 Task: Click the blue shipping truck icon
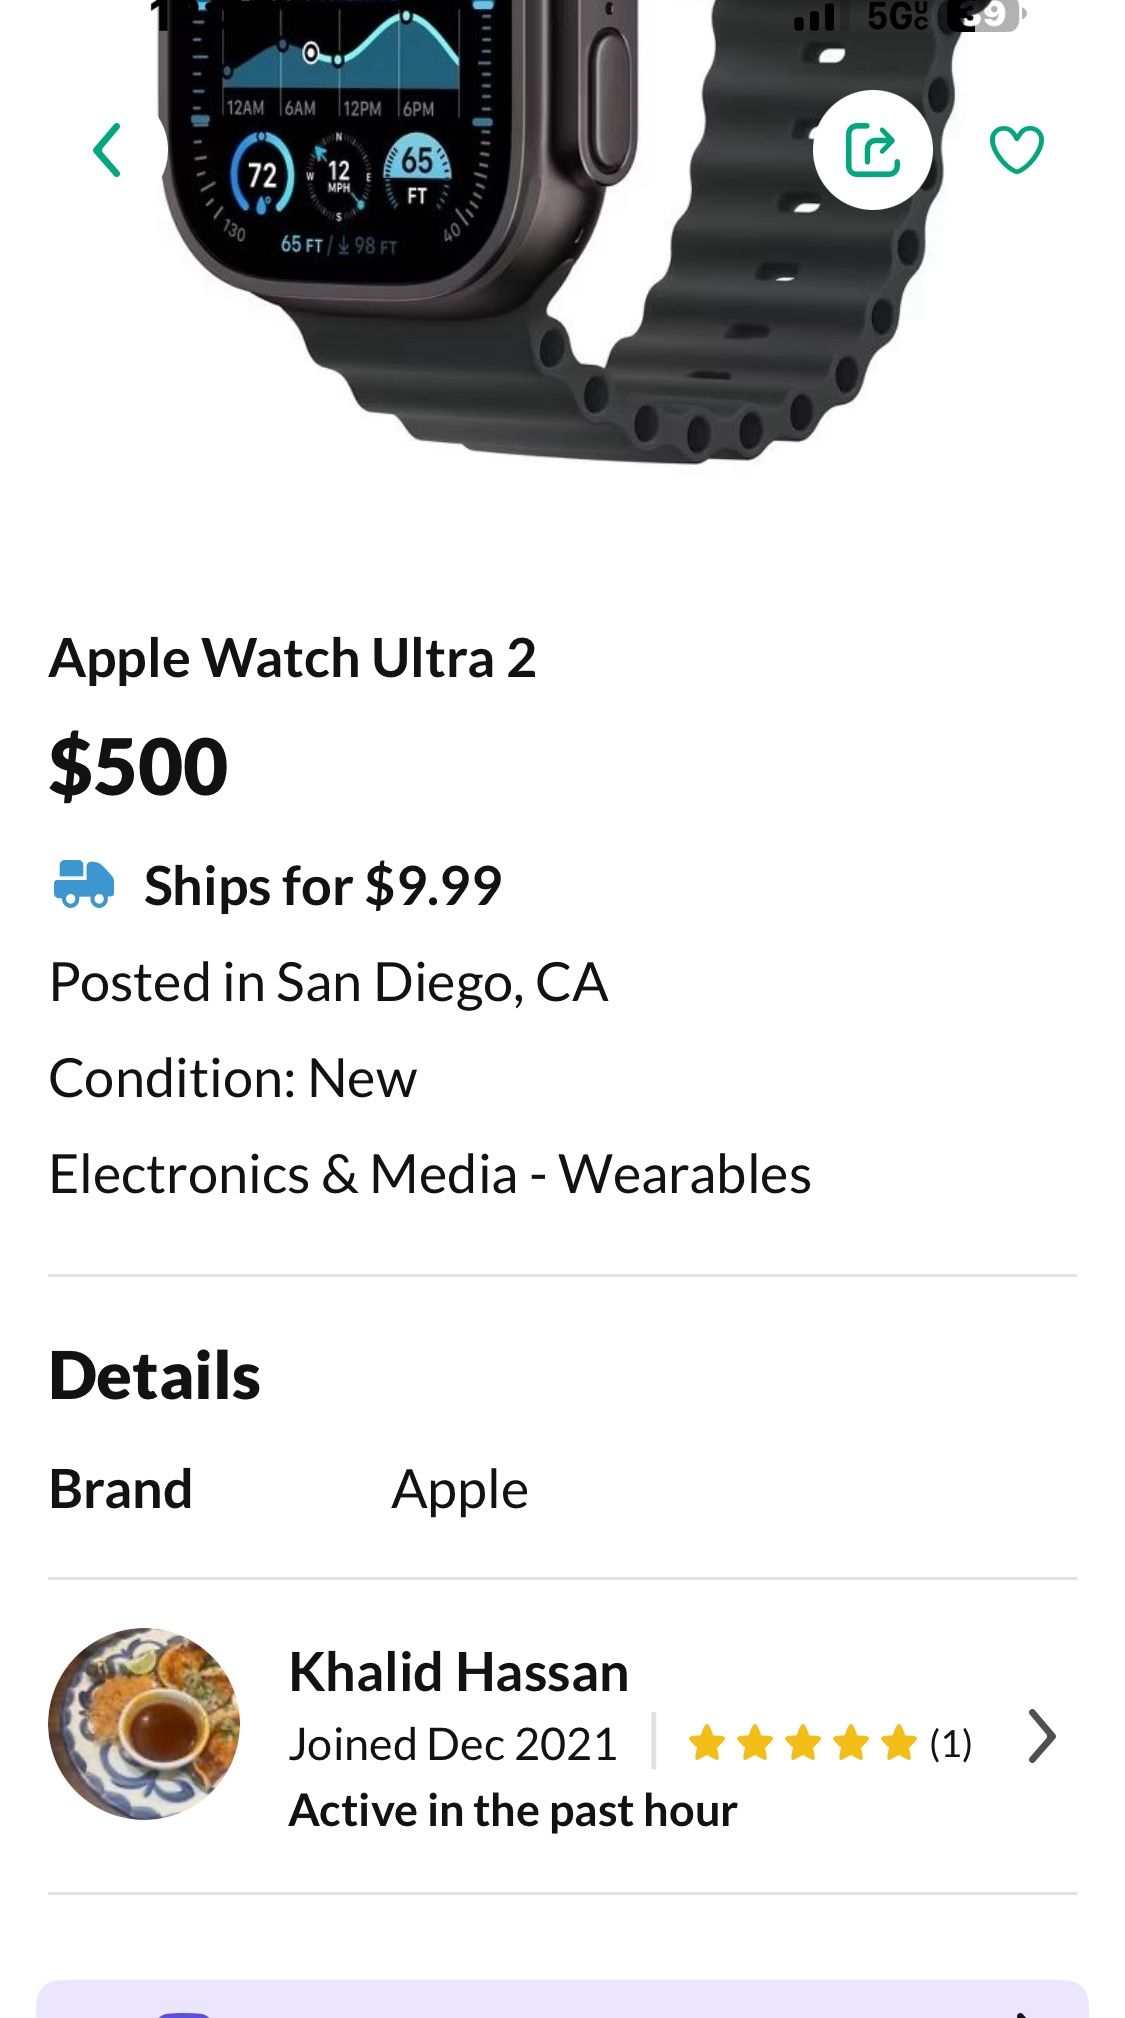pos(83,884)
